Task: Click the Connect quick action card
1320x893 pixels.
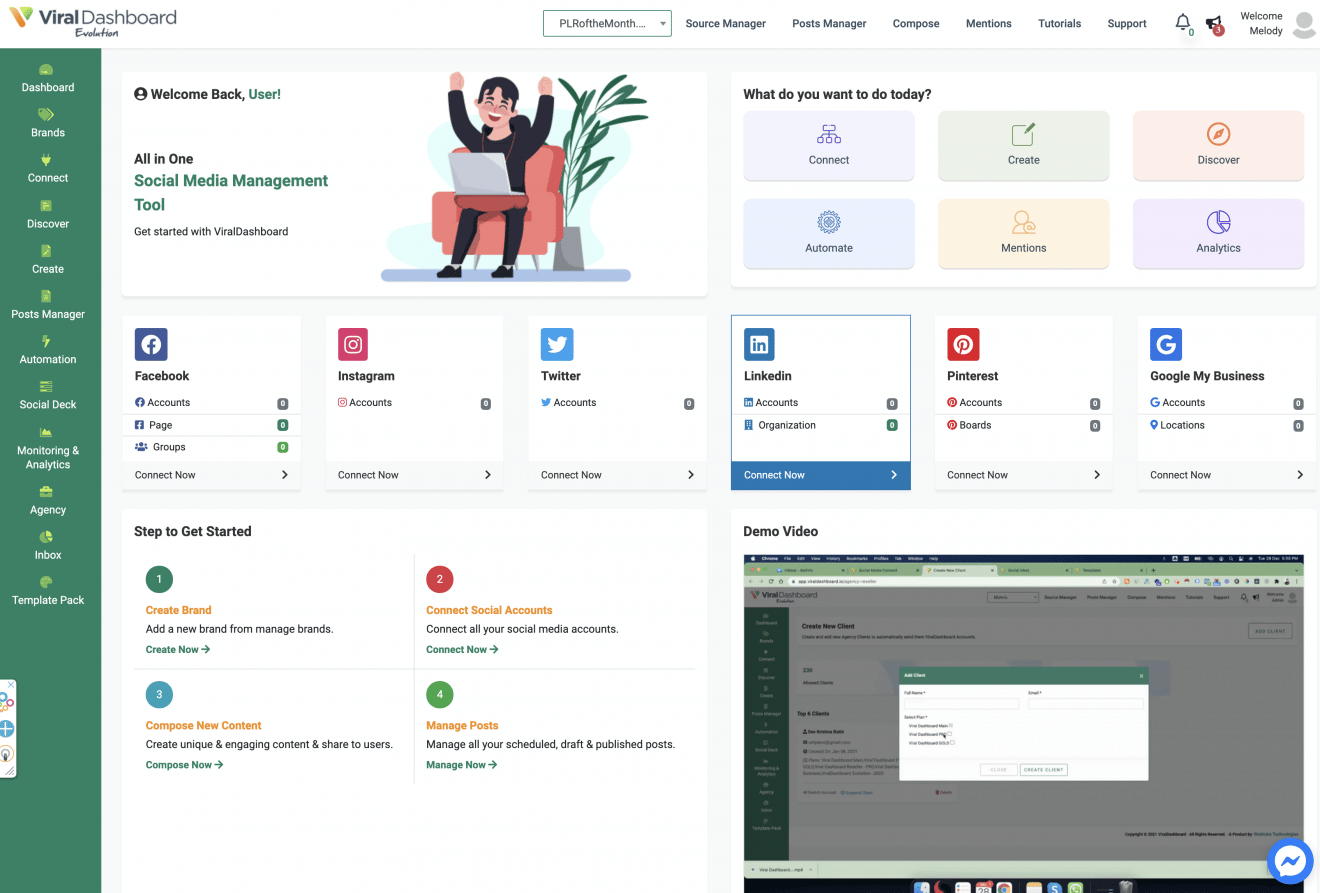Action: coord(829,145)
